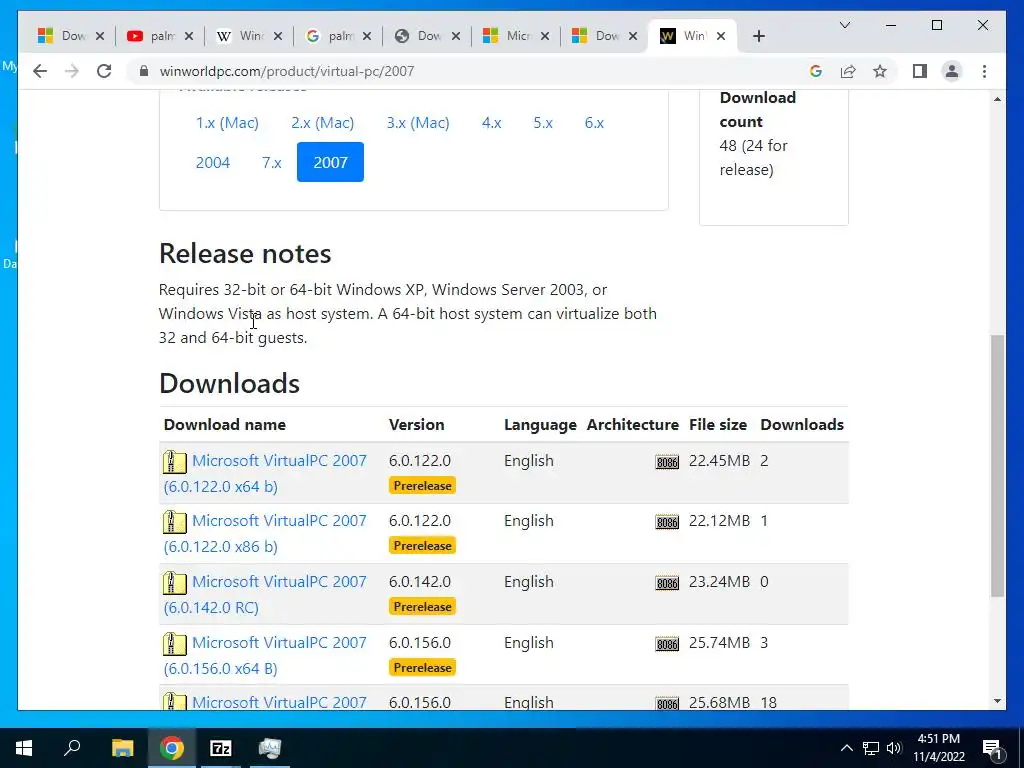Open File Explorer from taskbar
The height and width of the screenshot is (768, 1024).
click(x=122, y=748)
